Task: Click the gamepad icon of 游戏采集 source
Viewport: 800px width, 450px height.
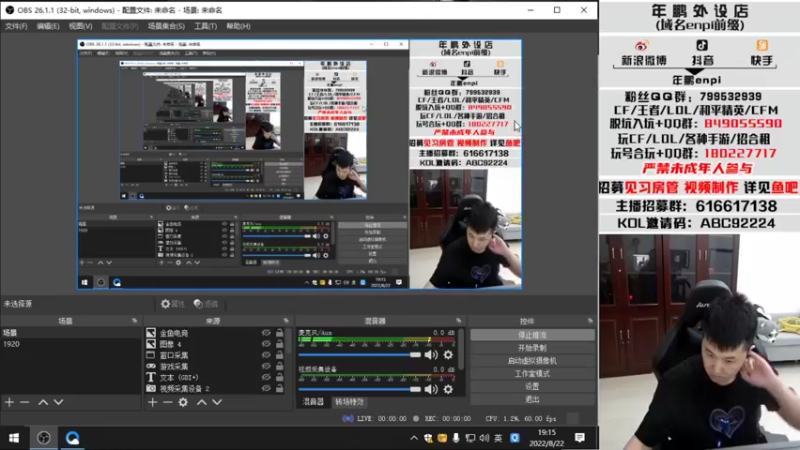Action: click(151, 366)
